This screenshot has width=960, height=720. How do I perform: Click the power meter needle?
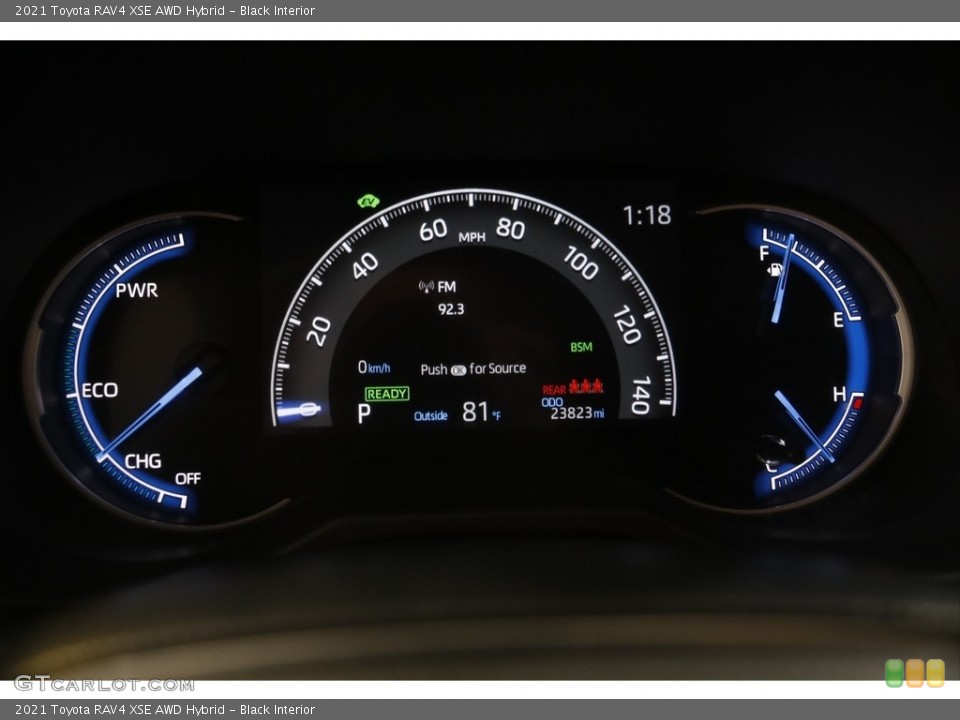(150, 413)
